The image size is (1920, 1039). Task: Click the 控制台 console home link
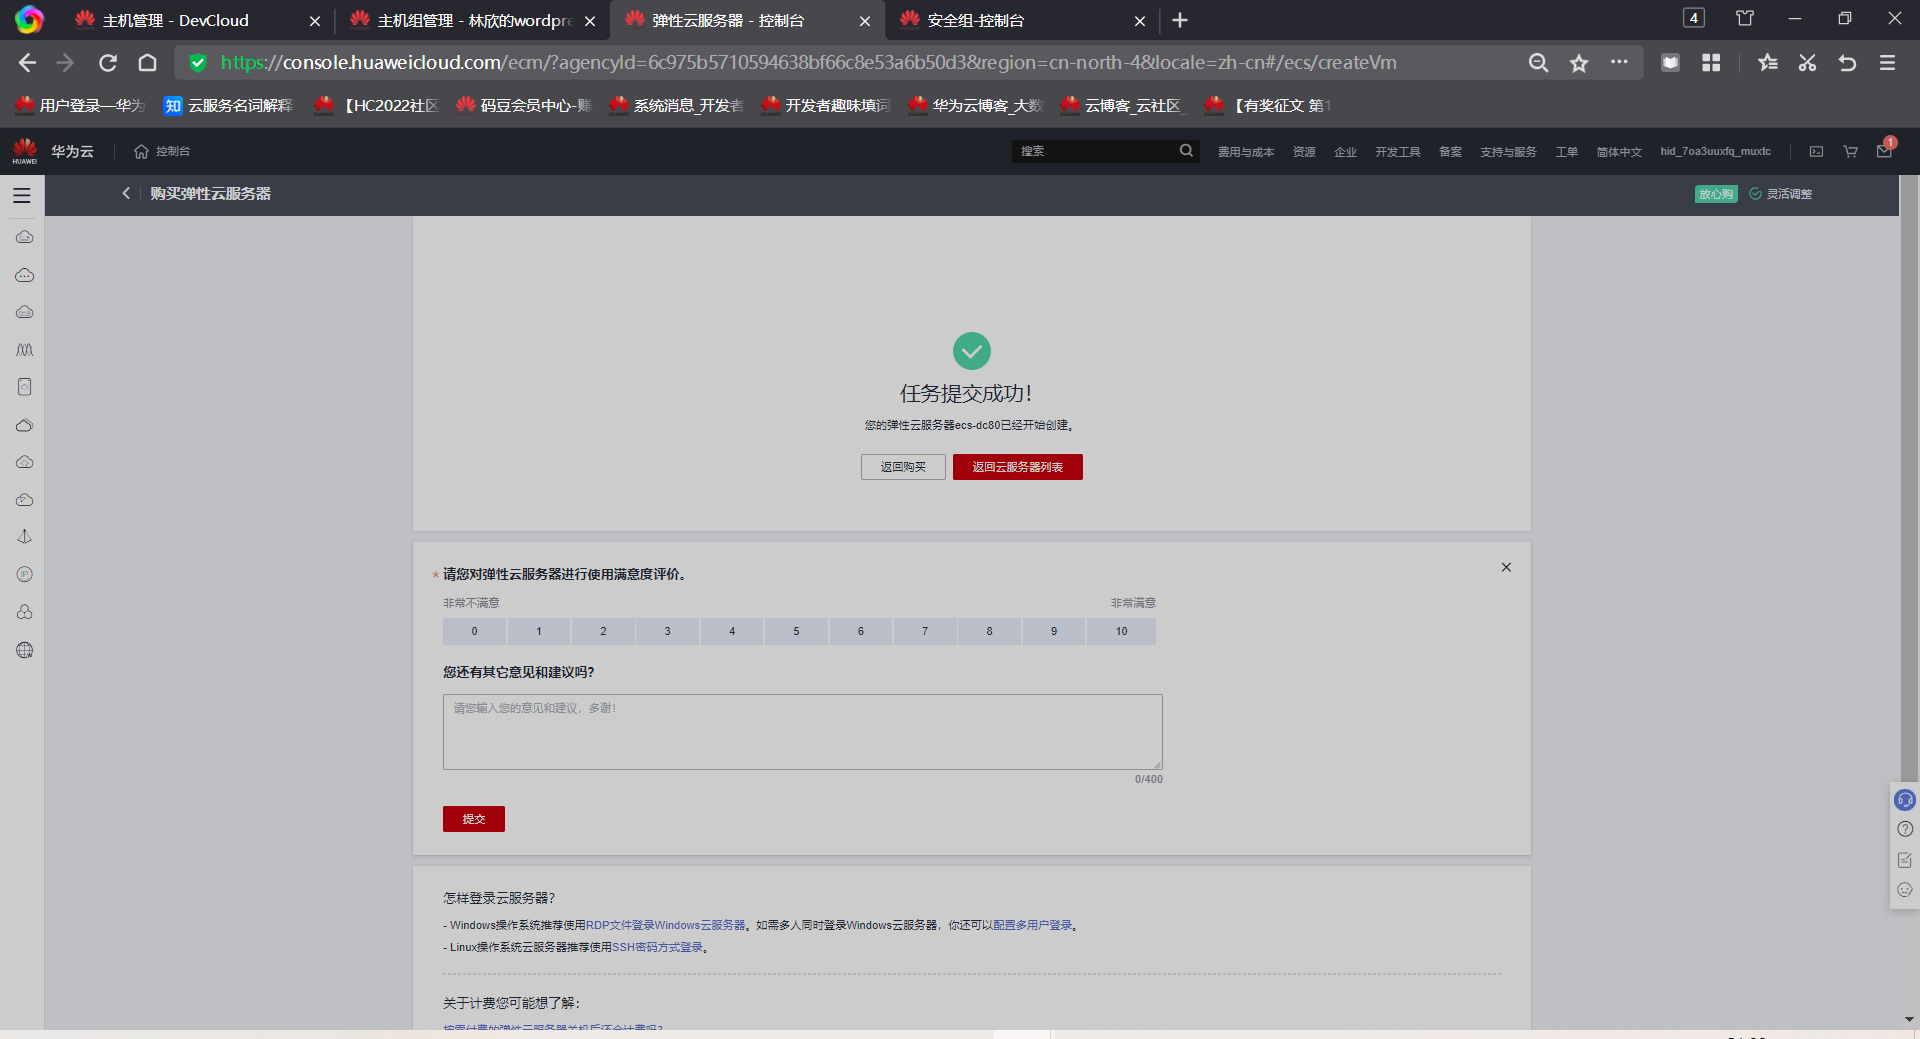coord(162,151)
